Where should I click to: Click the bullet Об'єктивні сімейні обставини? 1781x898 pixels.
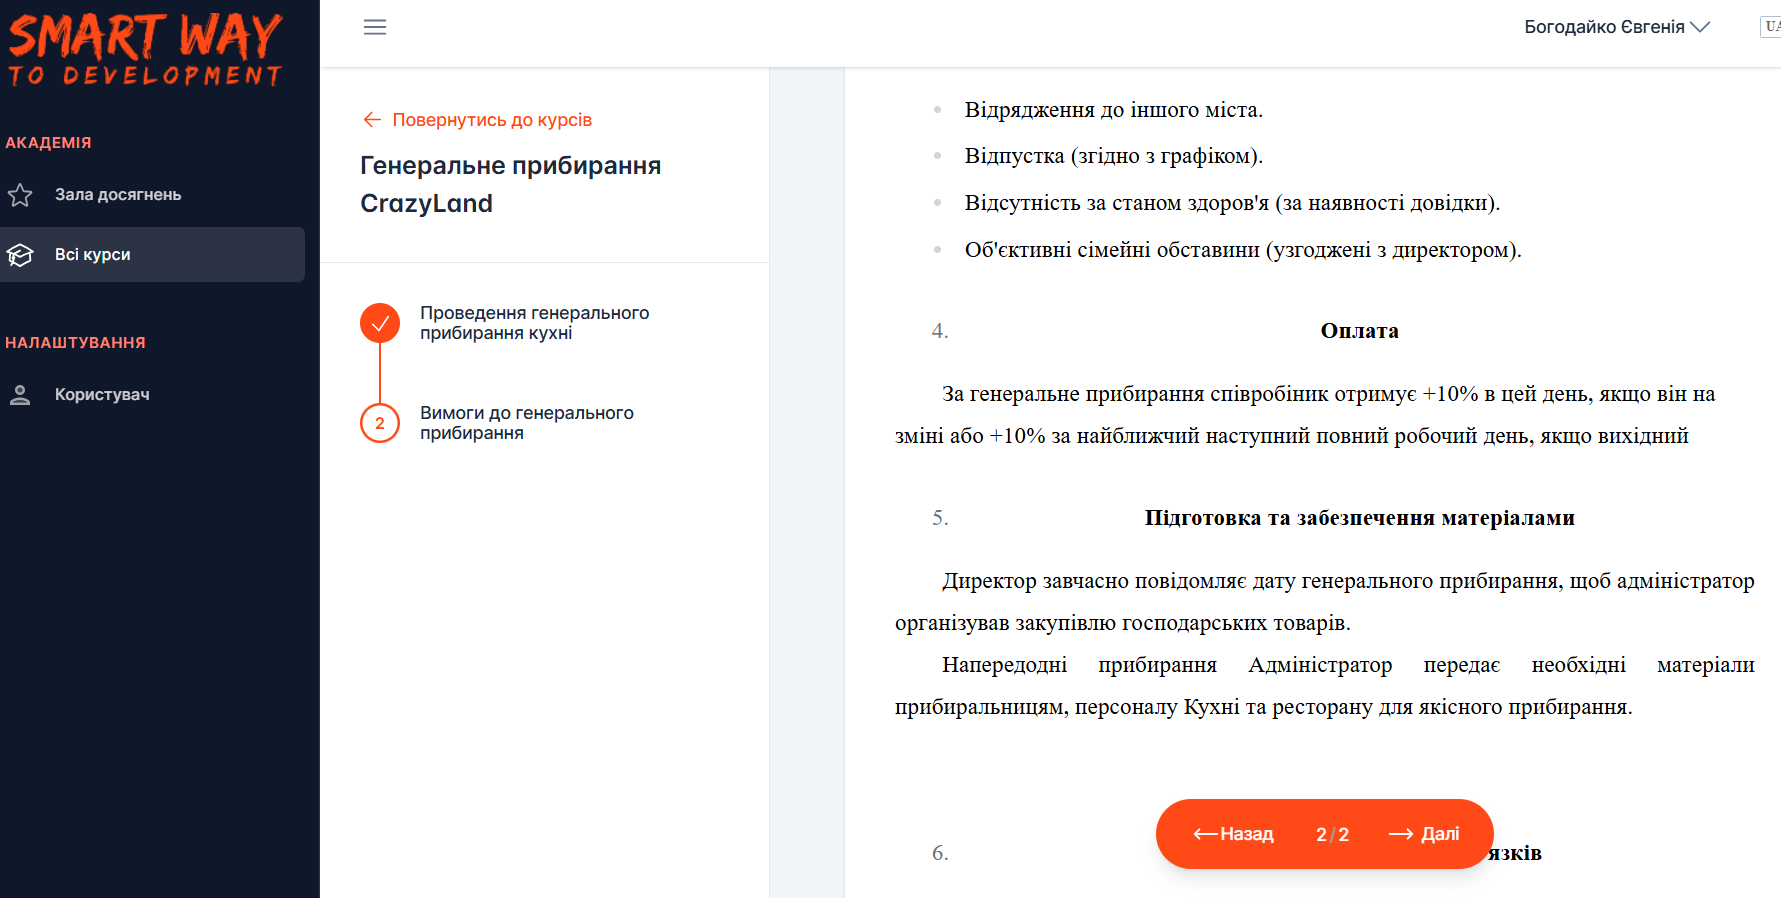[x=1243, y=250]
